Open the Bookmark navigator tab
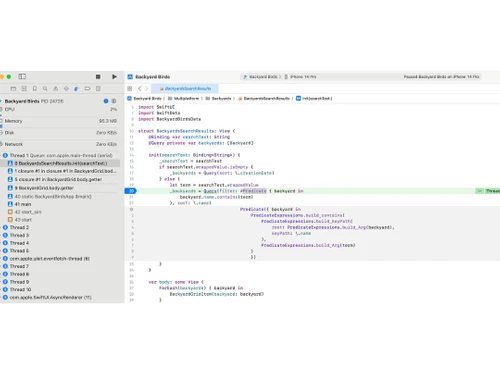This screenshot has width=500, height=375. coord(35,89)
